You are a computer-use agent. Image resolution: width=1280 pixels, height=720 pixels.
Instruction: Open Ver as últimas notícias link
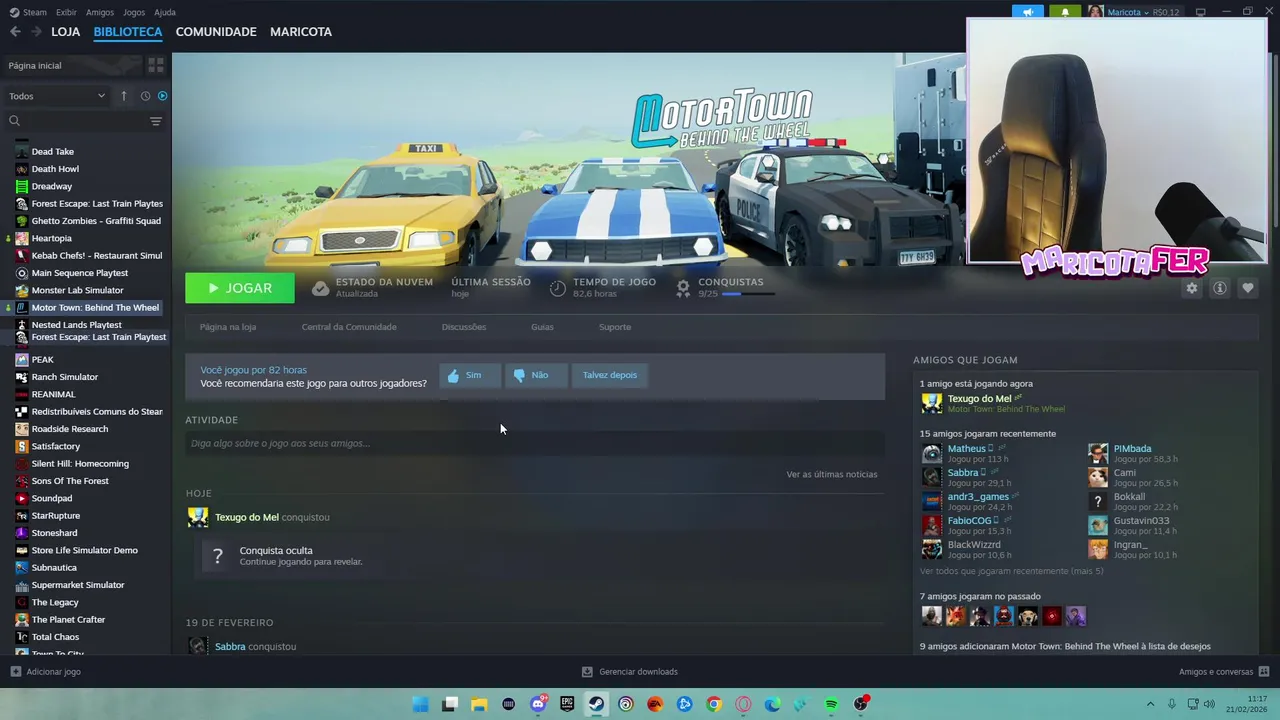point(832,474)
